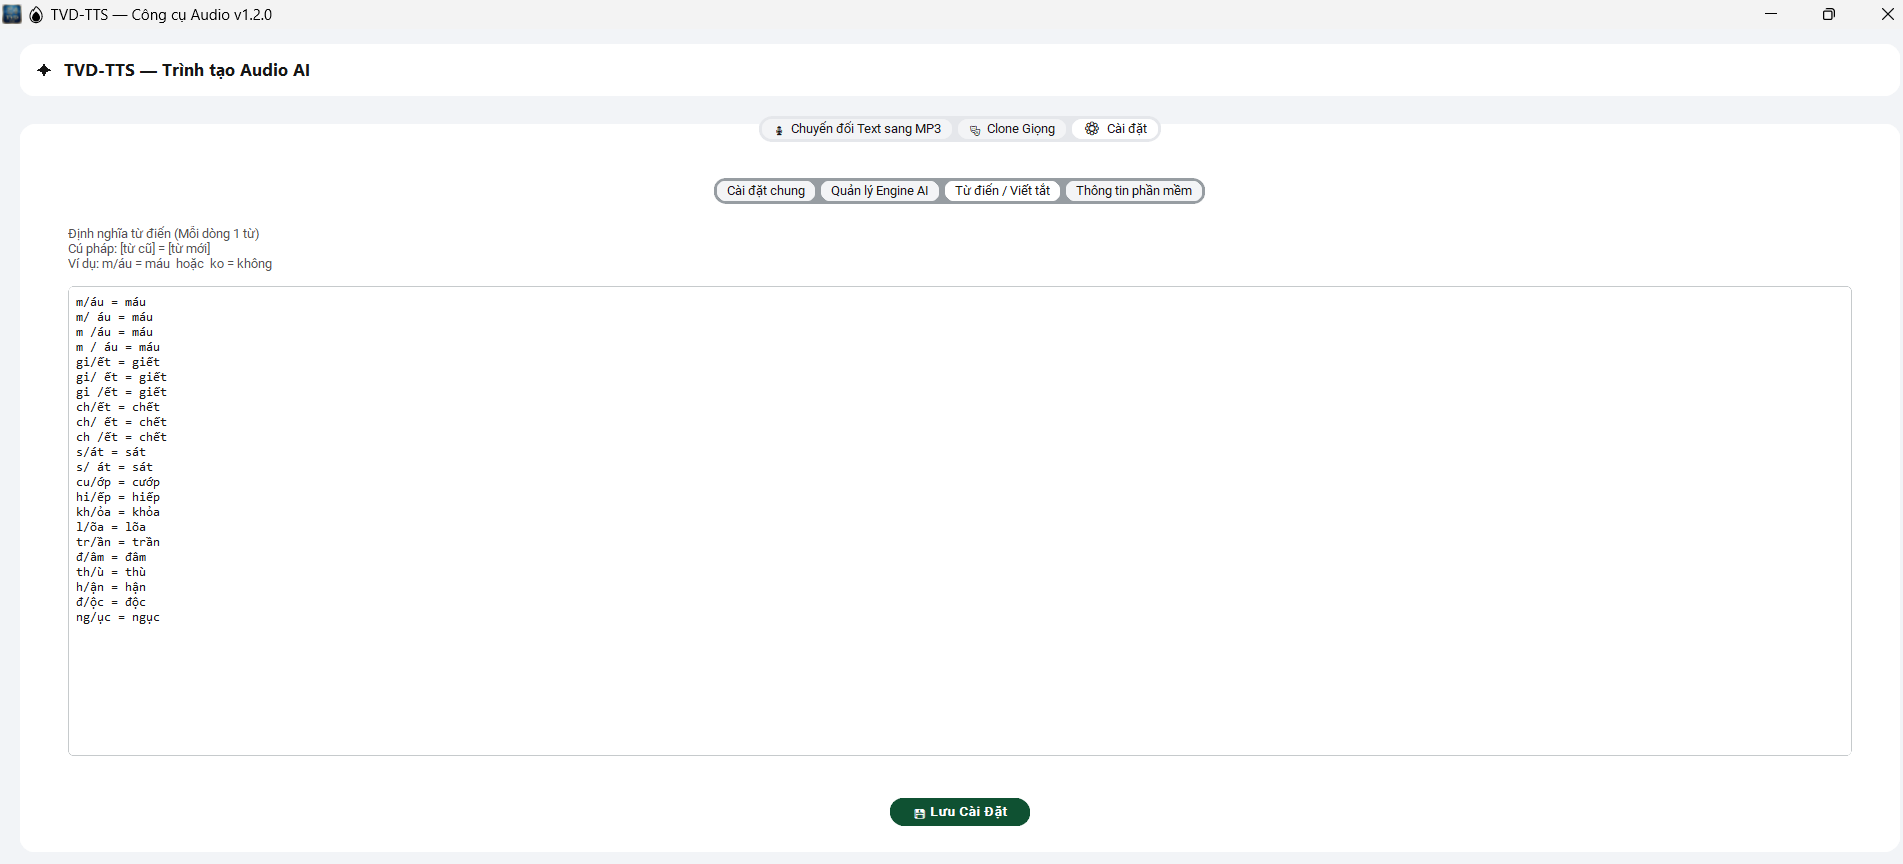Click the gear icon for Cài đặt
This screenshot has height=864, width=1903.
coord(1092,129)
